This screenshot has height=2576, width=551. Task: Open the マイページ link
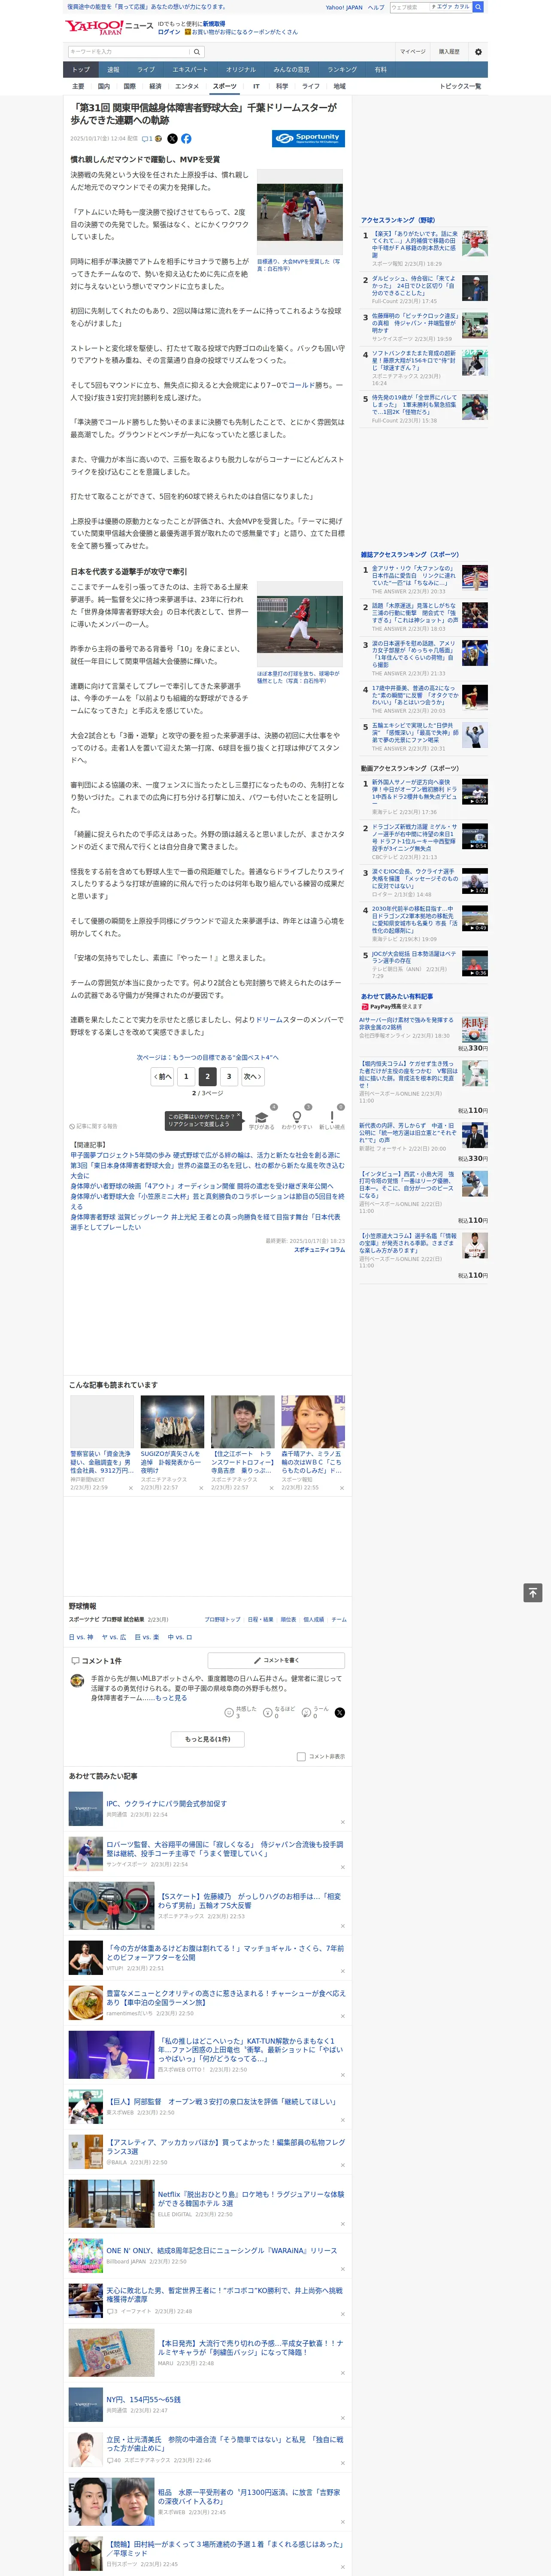413,52
